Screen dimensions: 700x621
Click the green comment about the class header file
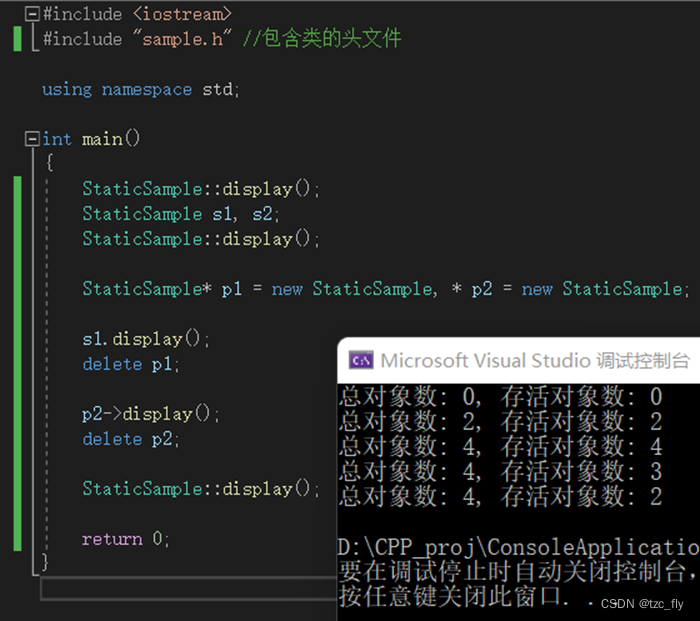(322, 38)
